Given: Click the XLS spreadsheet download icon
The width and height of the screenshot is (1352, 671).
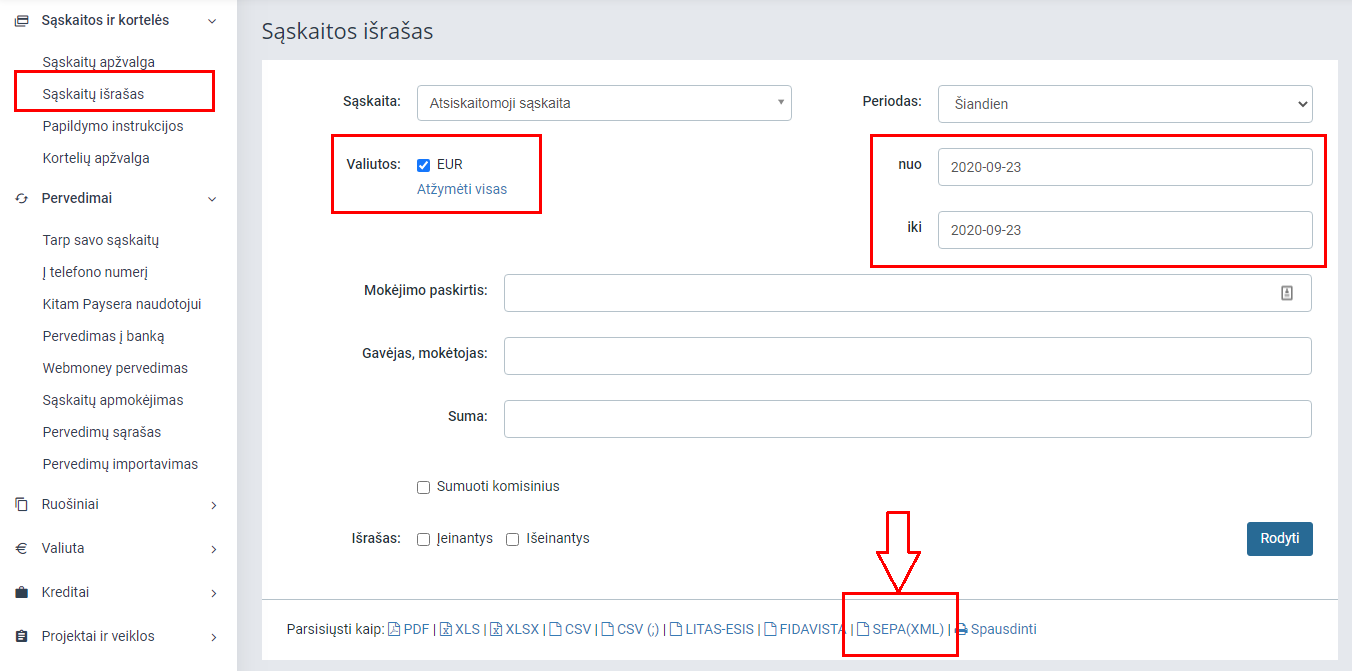Looking at the screenshot, I should click(446, 629).
